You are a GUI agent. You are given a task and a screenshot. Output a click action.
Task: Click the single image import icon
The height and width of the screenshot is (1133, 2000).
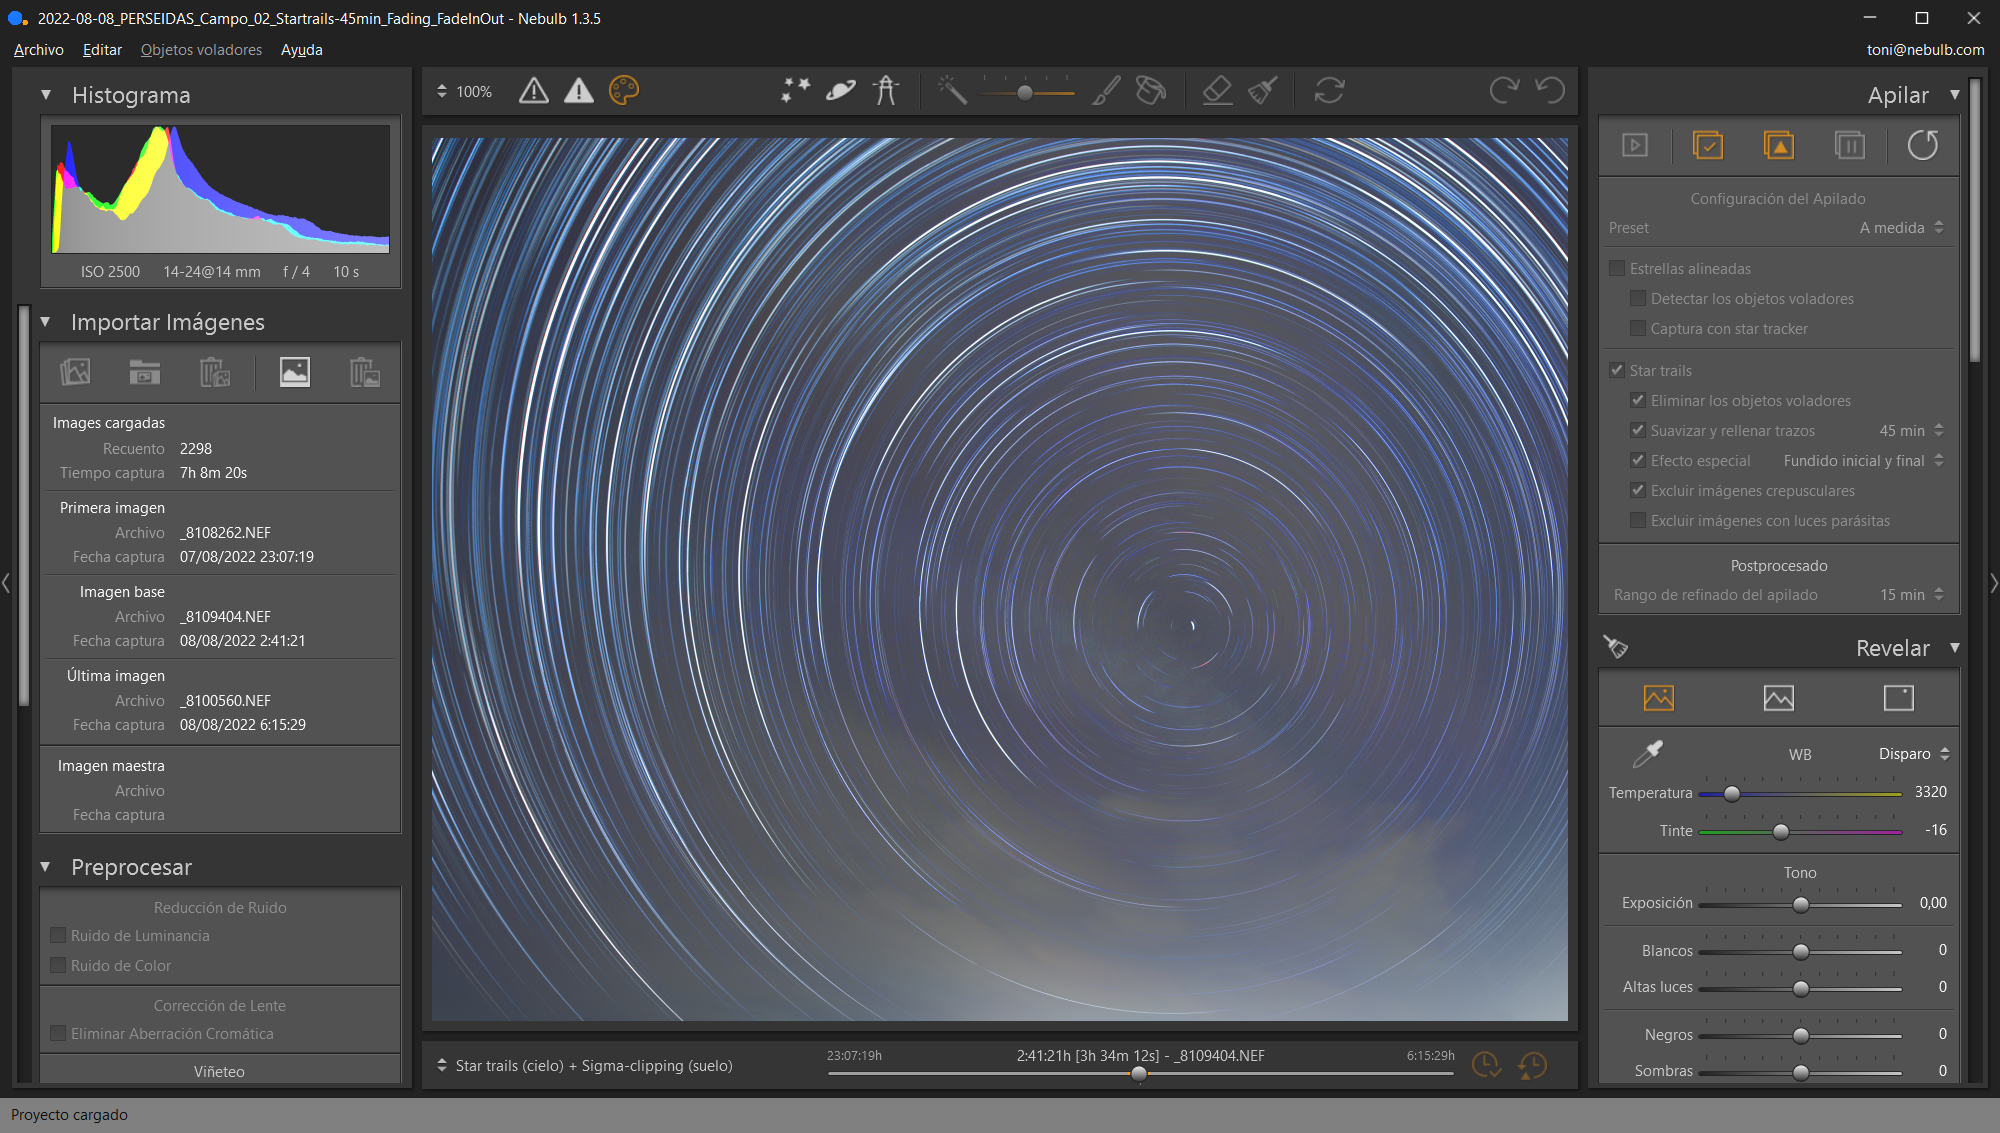tap(295, 372)
